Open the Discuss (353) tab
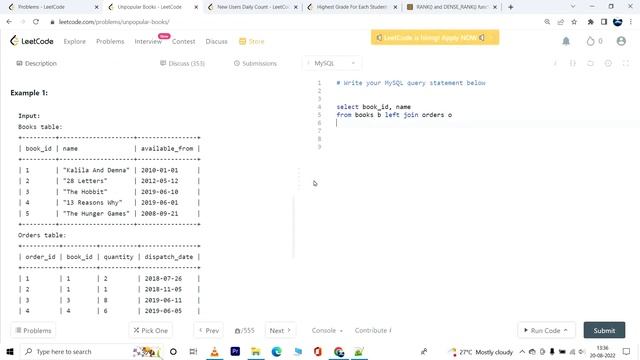Image resolution: width=640 pixels, height=360 pixels. tap(182, 63)
